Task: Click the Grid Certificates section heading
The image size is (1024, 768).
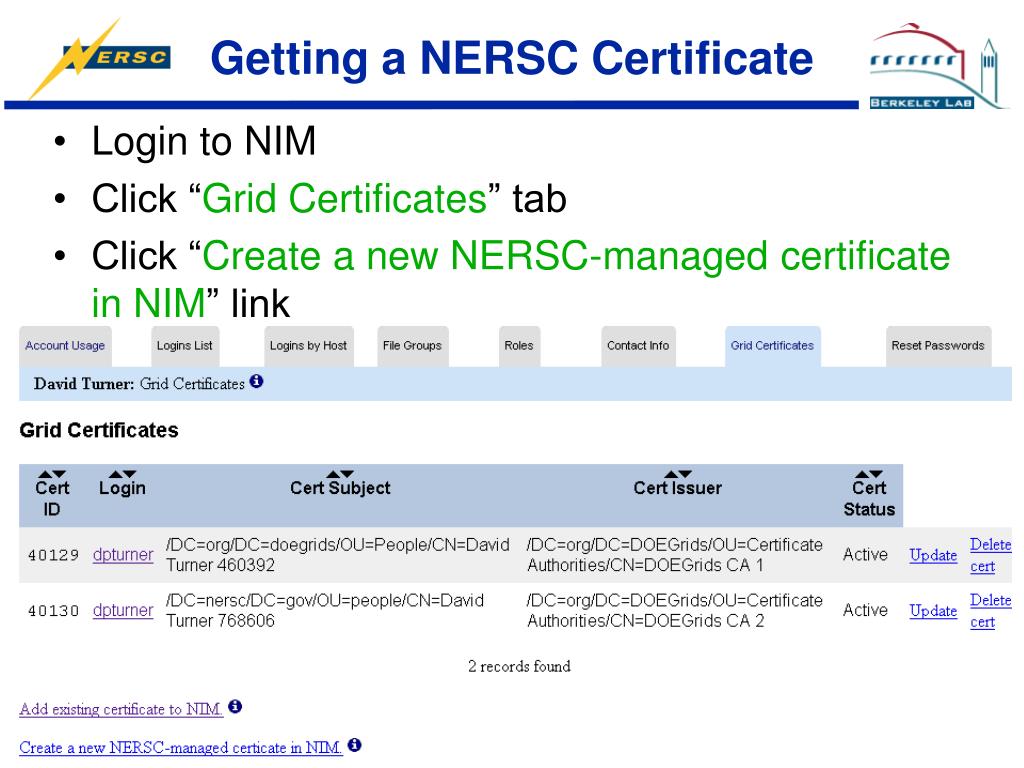Action: [x=99, y=430]
